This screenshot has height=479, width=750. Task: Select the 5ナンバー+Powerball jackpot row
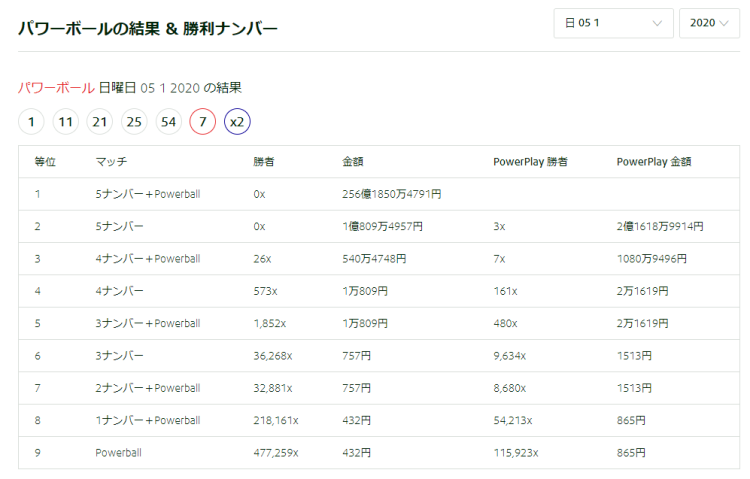(x=379, y=194)
